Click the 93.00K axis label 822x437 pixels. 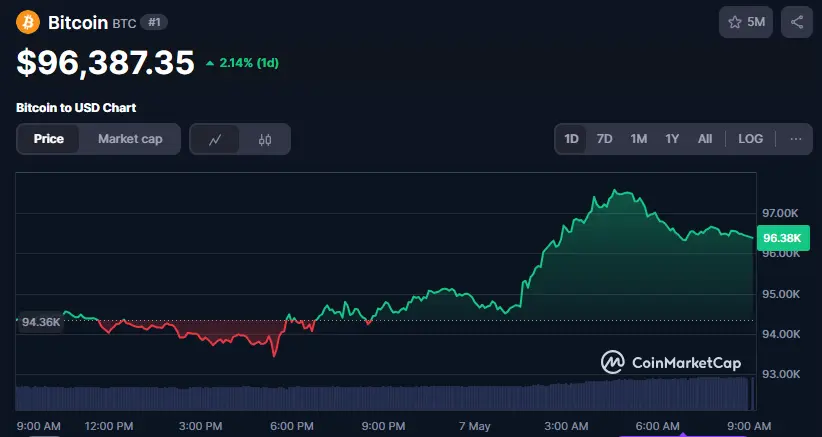(781, 374)
